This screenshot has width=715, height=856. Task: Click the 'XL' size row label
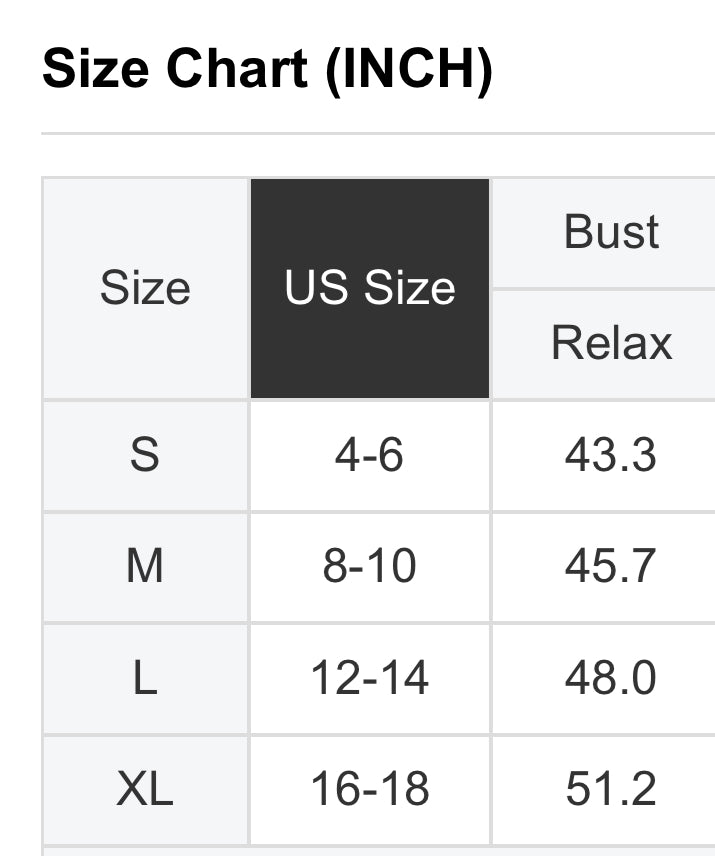point(145,790)
